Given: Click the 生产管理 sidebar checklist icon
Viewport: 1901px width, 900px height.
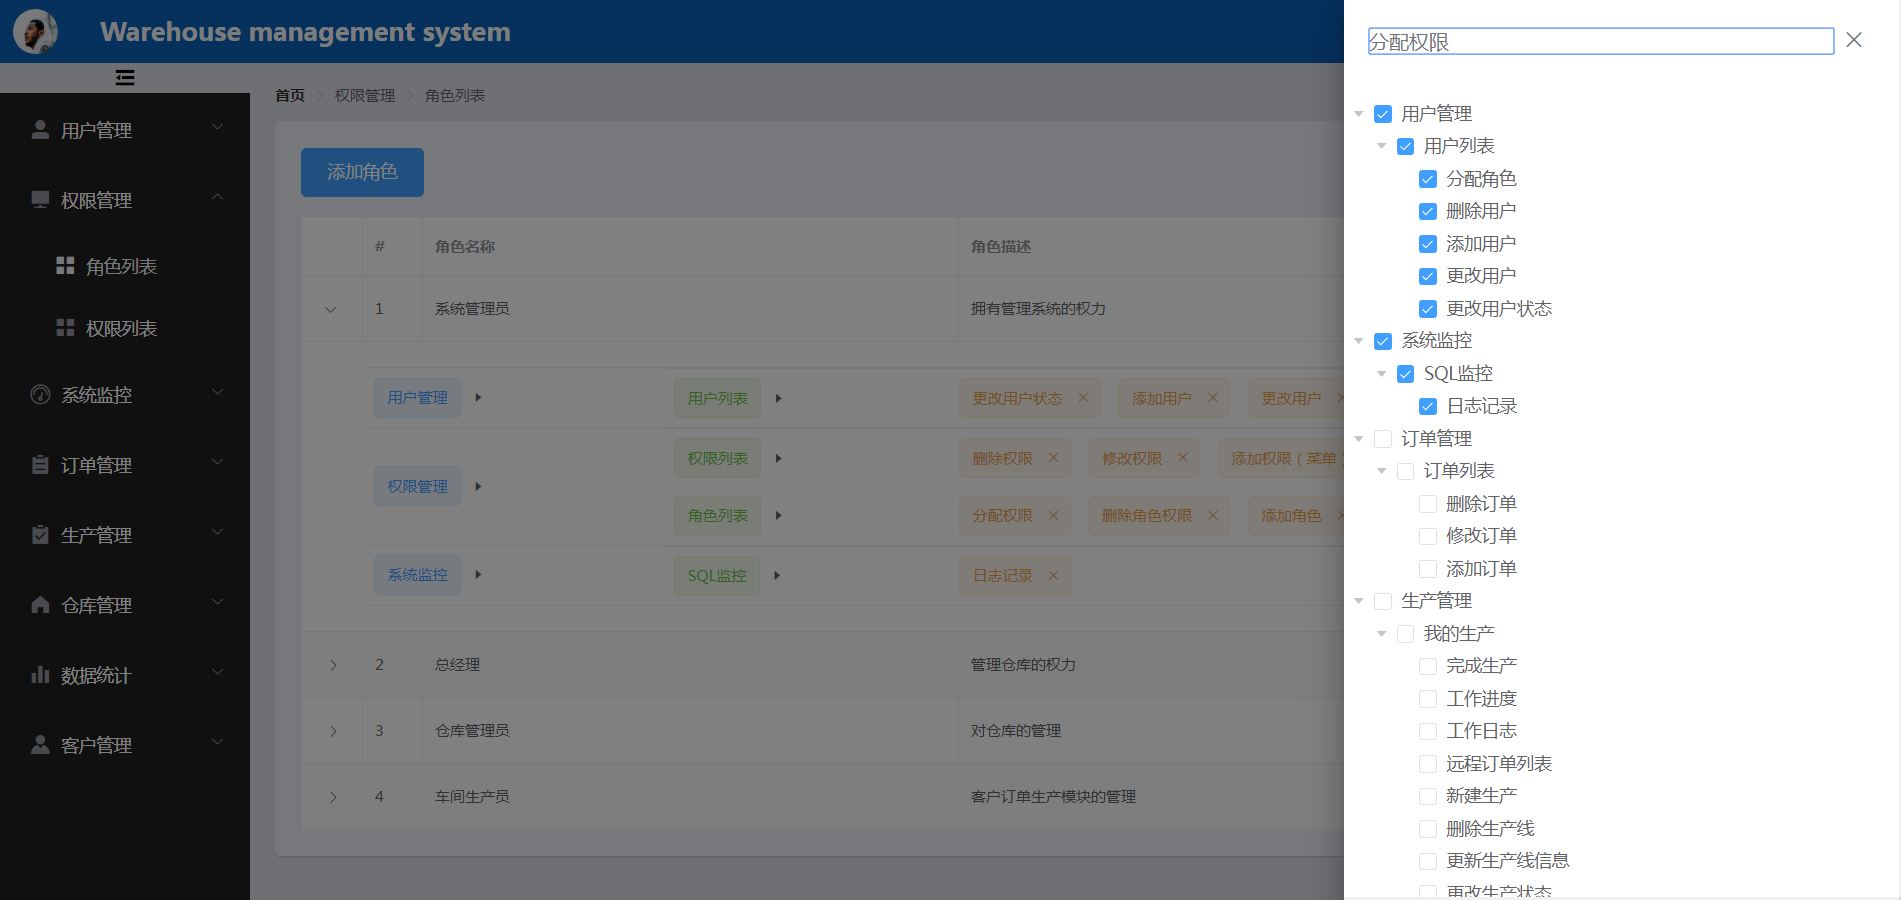Looking at the screenshot, I should [40, 535].
